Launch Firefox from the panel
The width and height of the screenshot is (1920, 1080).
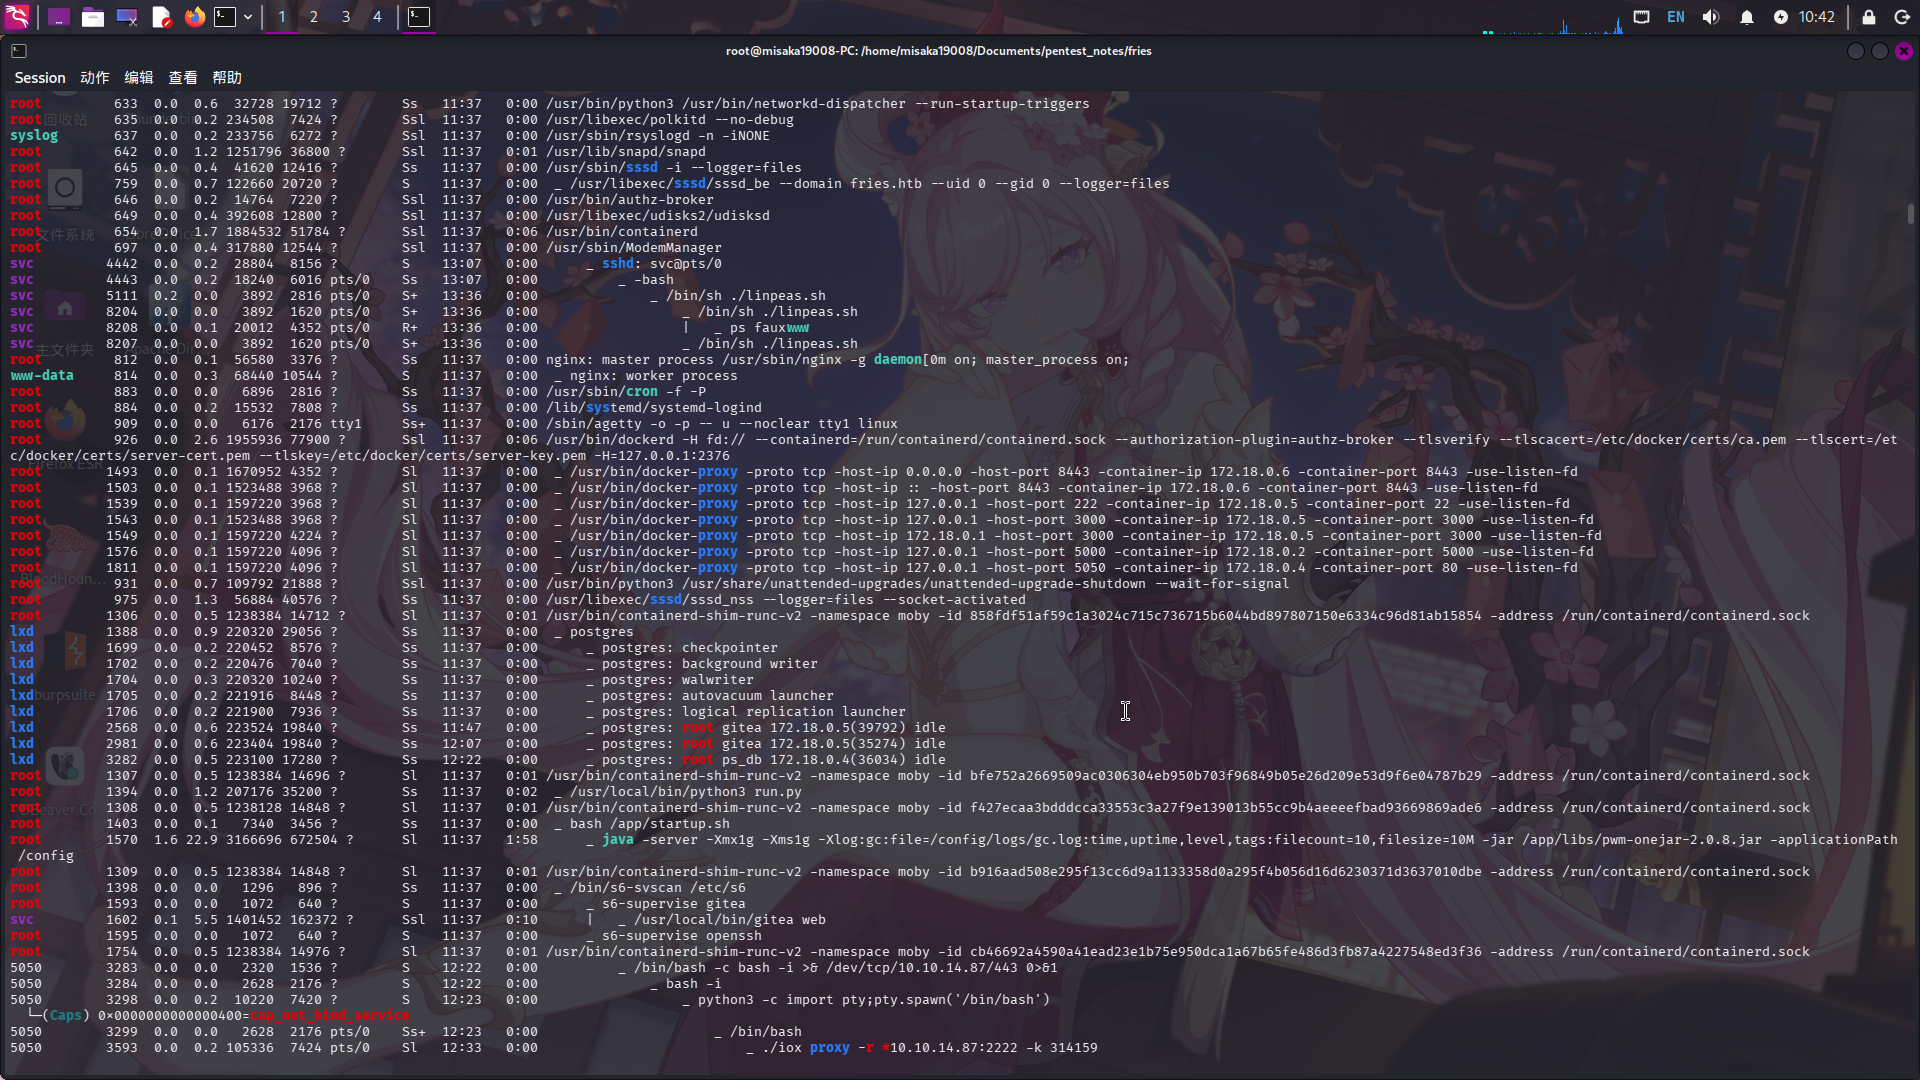pyautogui.click(x=195, y=16)
